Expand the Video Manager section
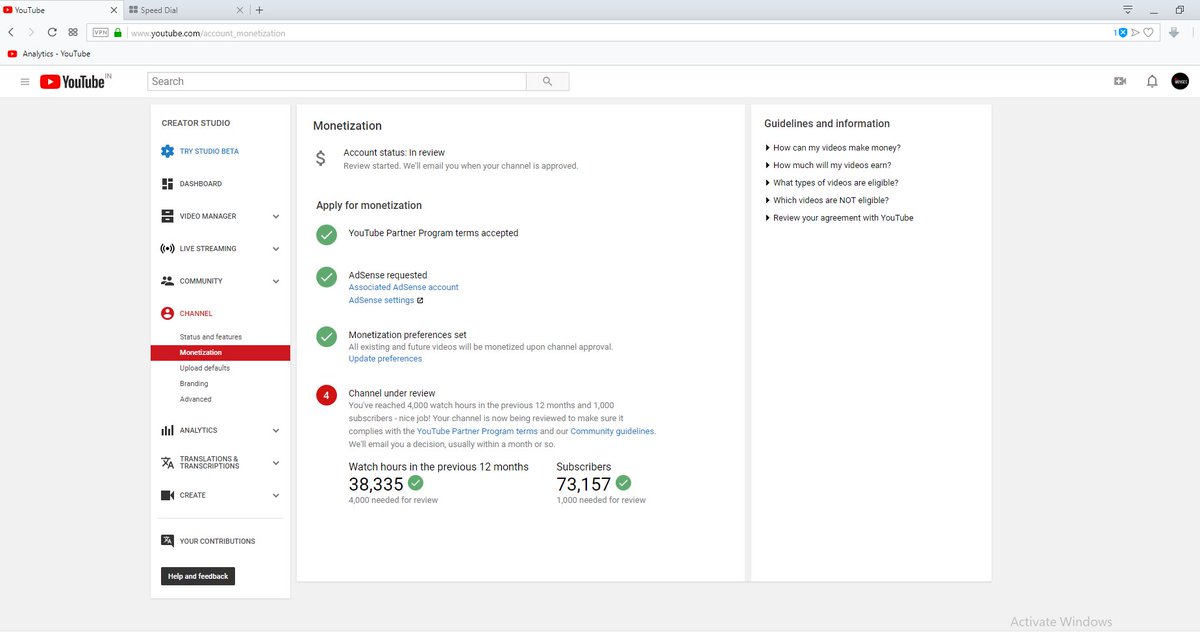The image size is (1200, 632). pyautogui.click(x=276, y=216)
